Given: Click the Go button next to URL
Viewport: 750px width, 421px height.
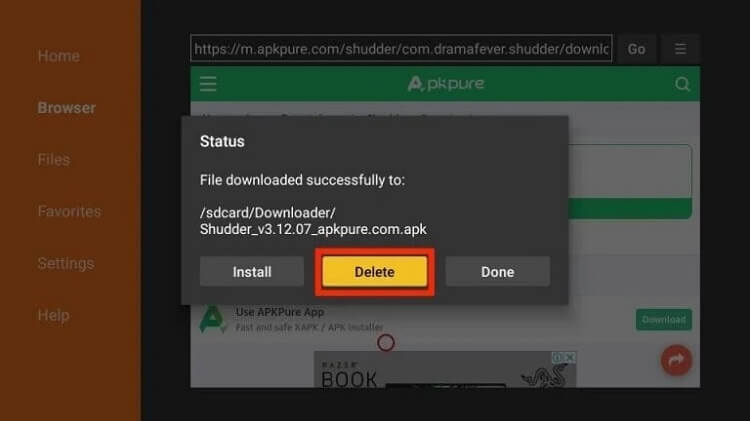Looking at the screenshot, I should click(x=636, y=49).
